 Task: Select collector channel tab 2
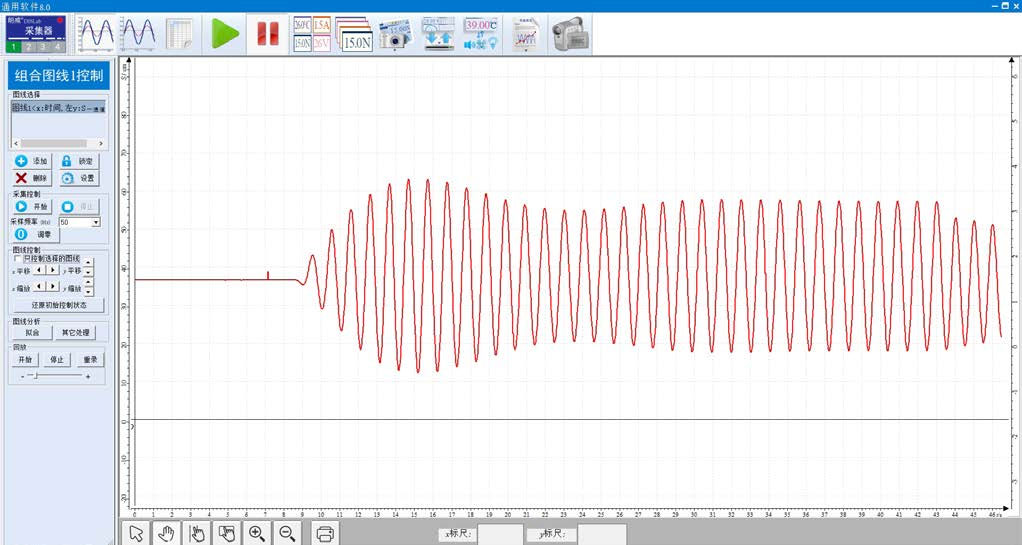(28, 47)
